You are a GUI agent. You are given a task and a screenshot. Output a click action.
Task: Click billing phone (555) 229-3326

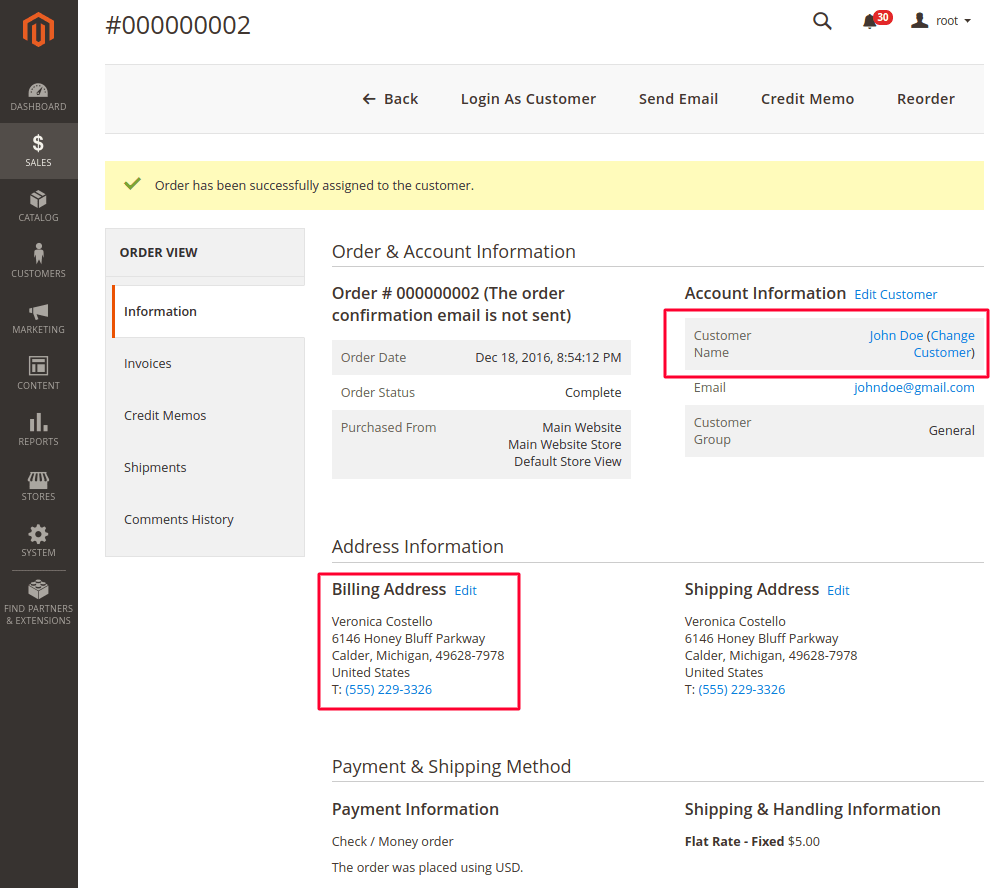point(388,690)
